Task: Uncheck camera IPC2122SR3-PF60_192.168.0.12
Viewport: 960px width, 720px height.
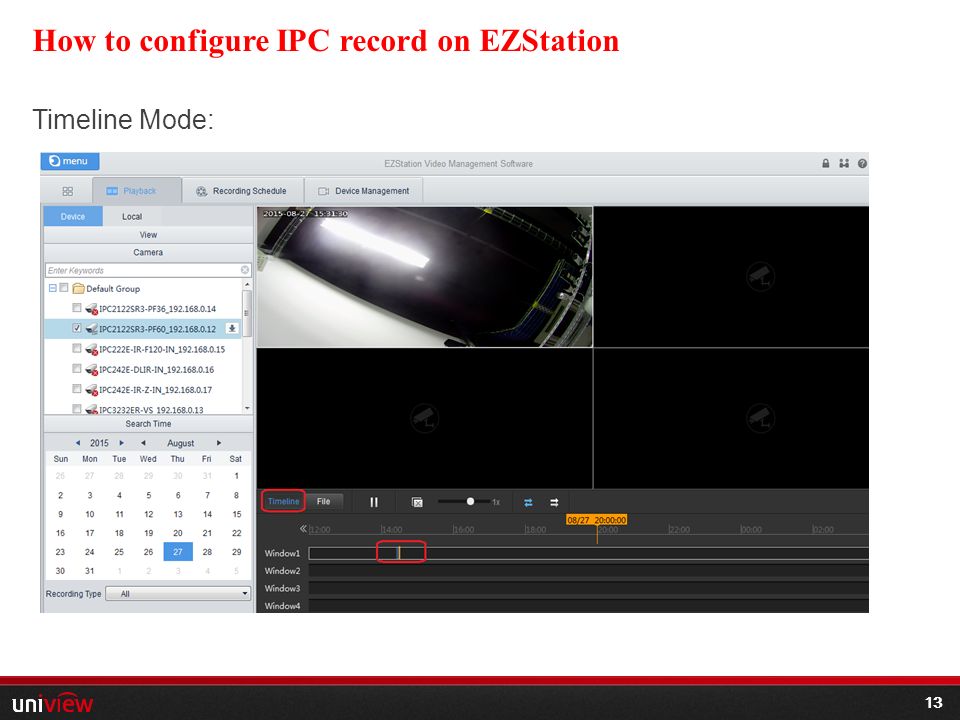Action: pyautogui.click(x=77, y=328)
